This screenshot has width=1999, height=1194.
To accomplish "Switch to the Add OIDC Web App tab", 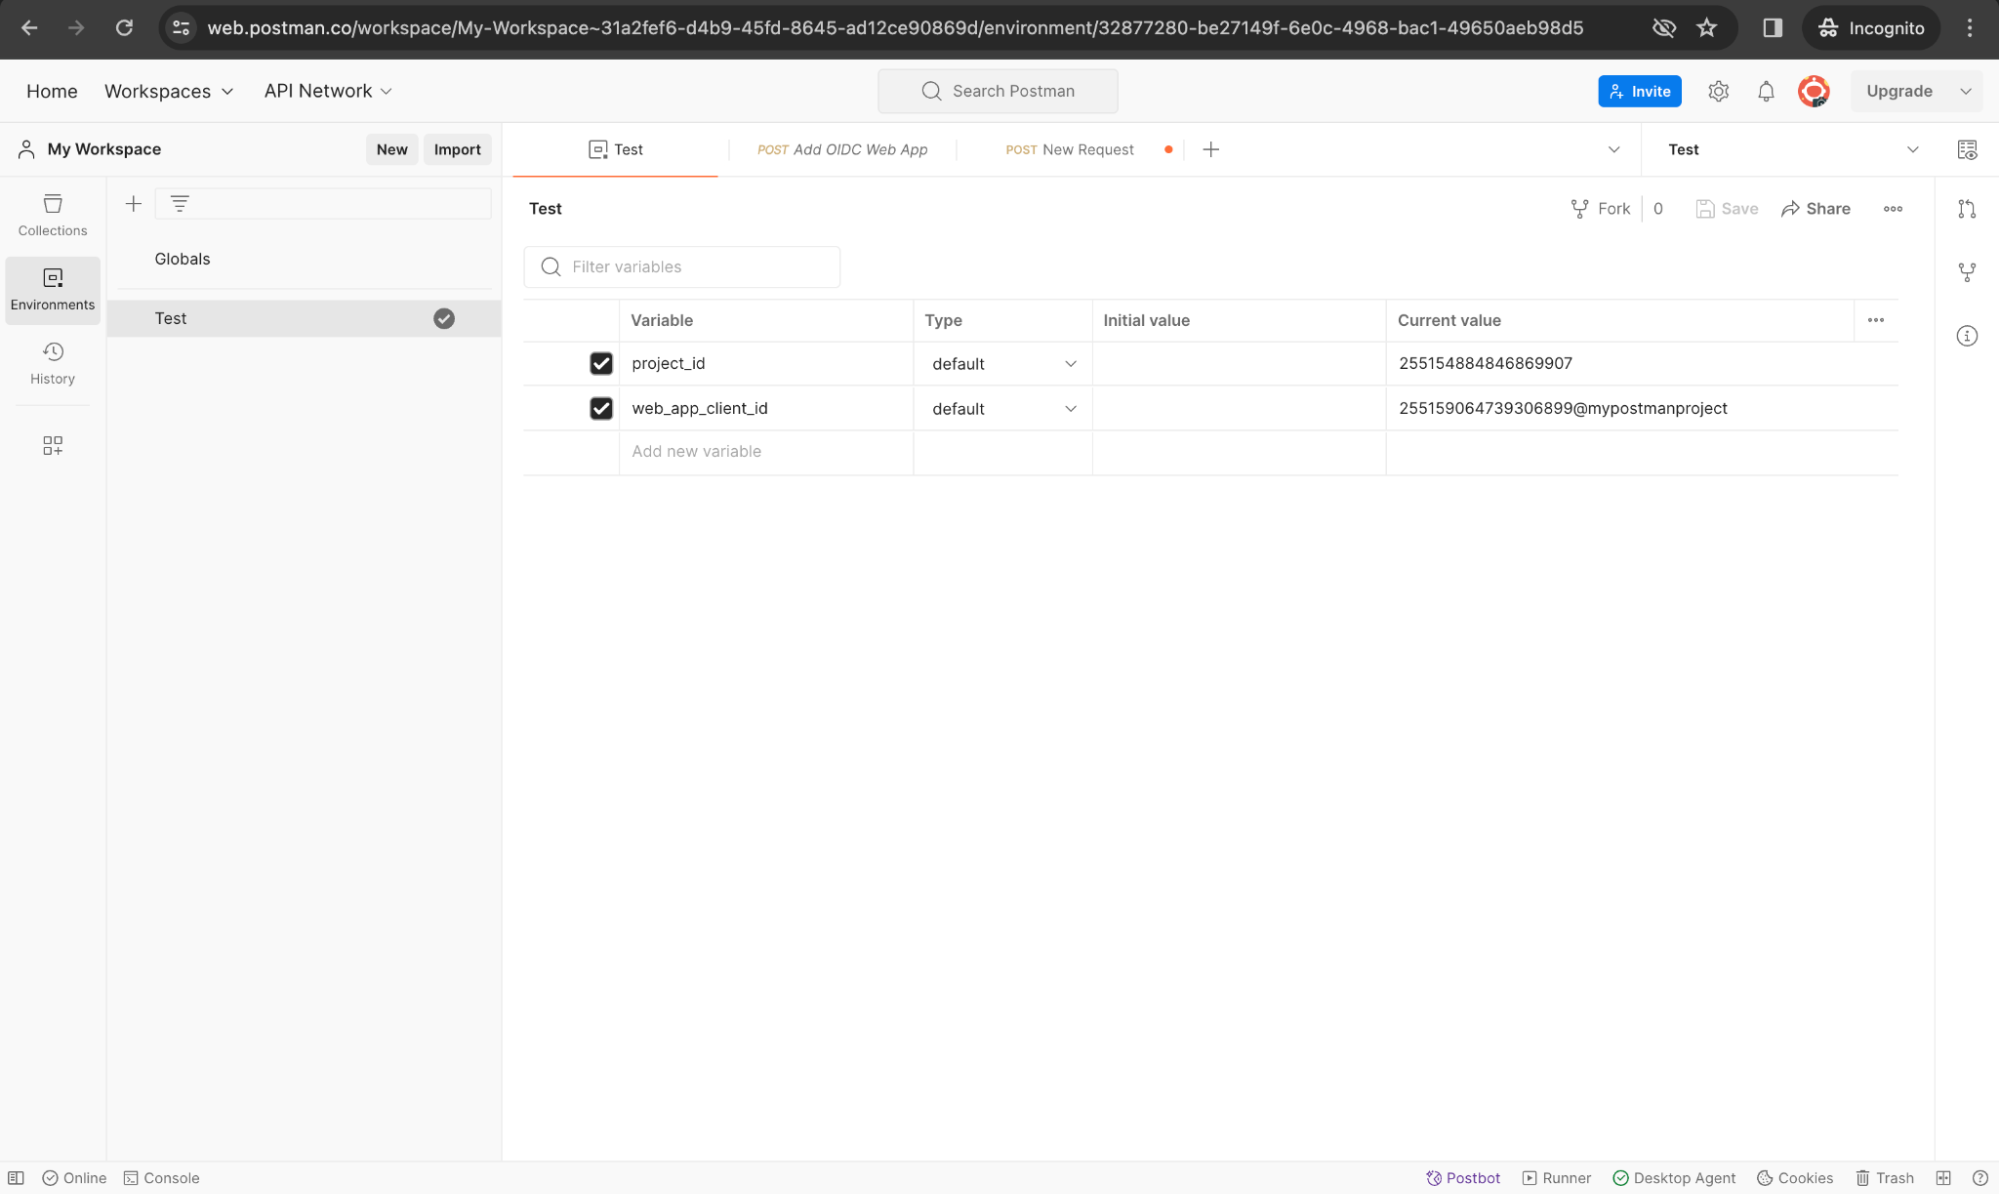I will point(843,149).
